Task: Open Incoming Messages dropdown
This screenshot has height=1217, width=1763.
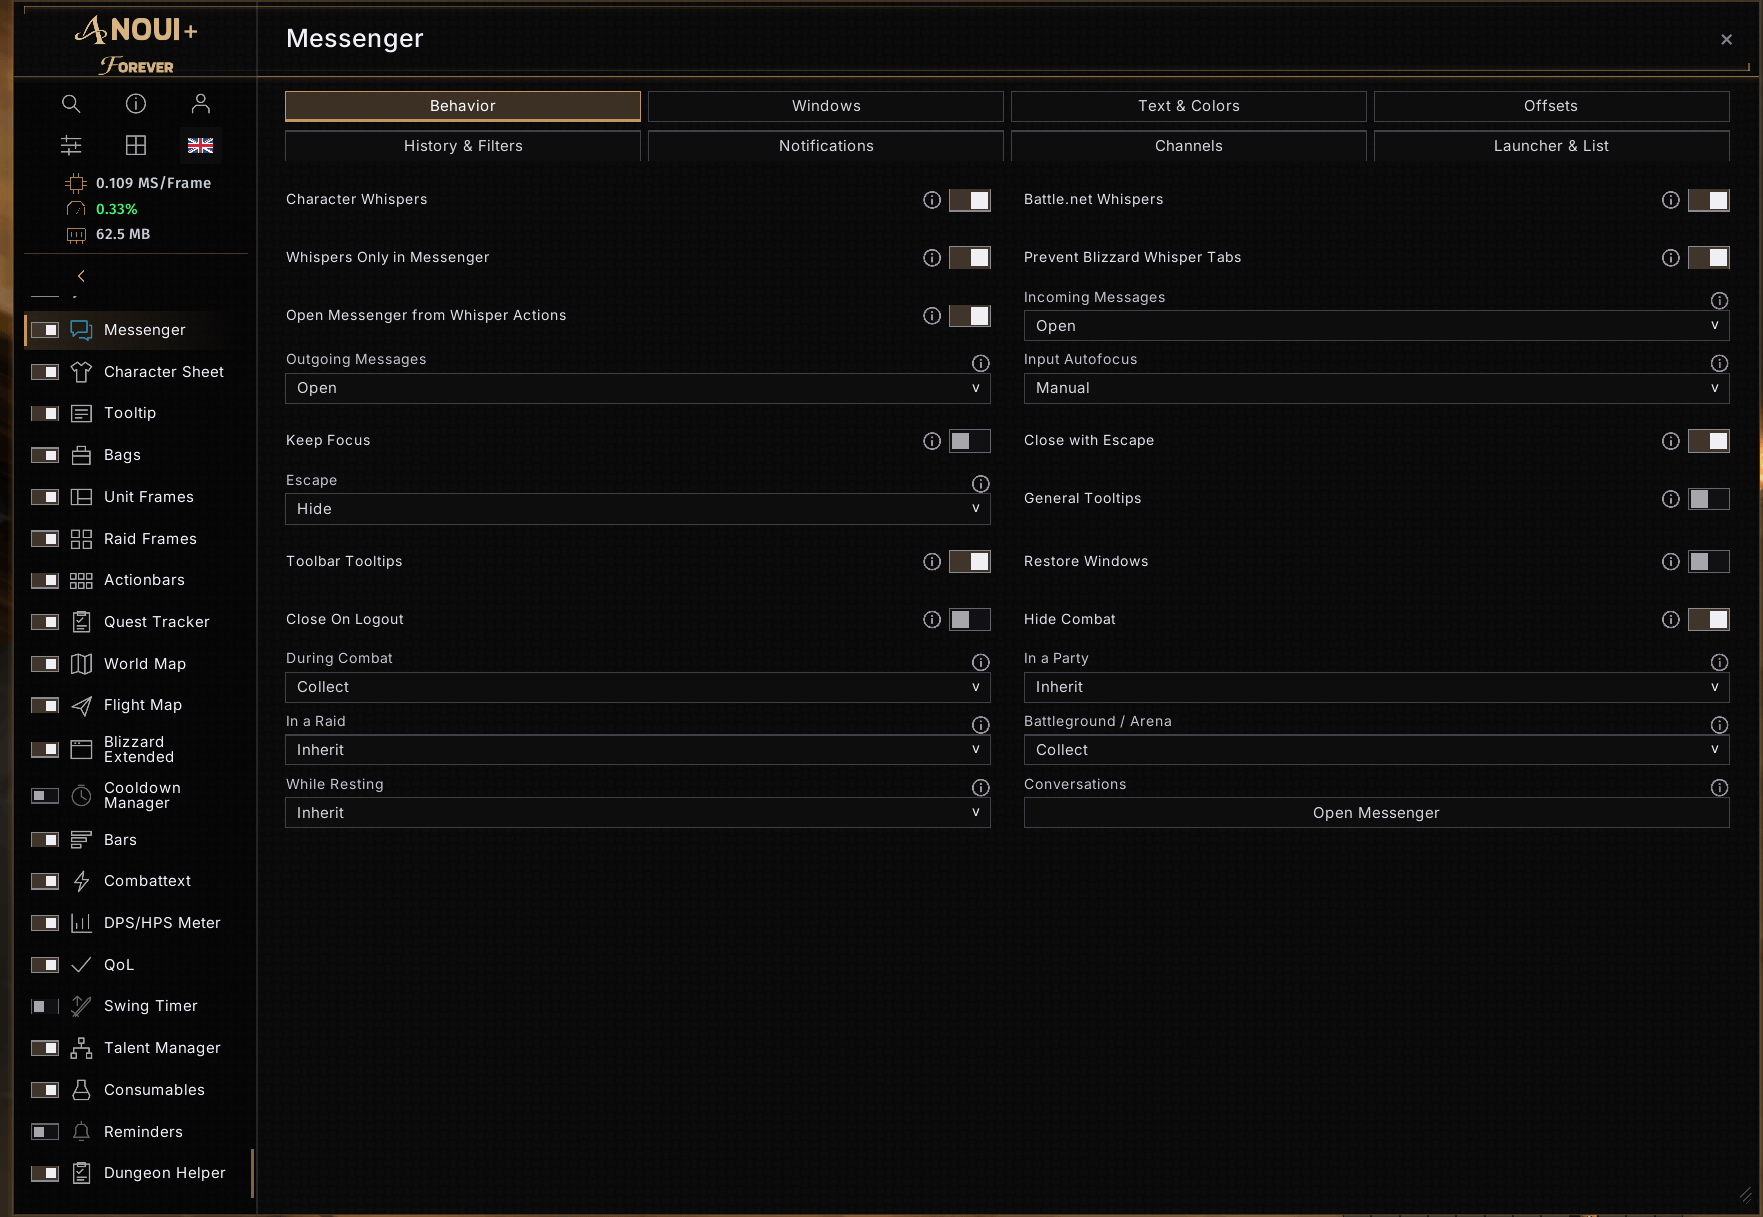Action: (x=1376, y=326)
